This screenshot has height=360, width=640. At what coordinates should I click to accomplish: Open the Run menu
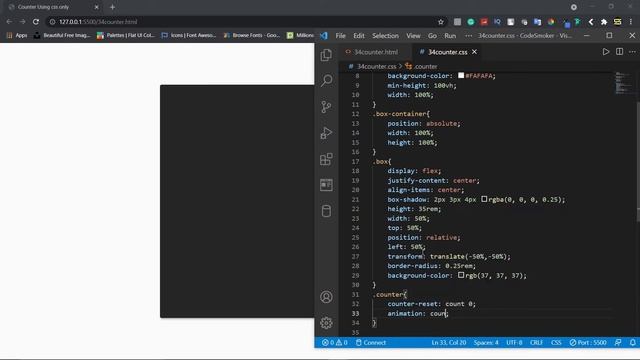[450, 36]
